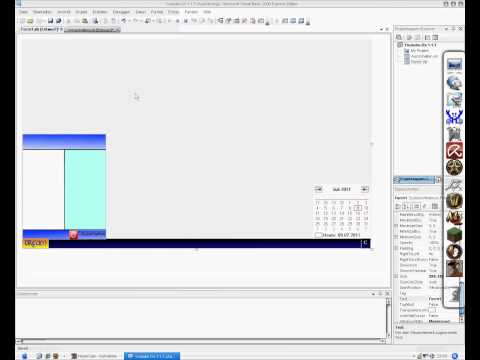Open the round dark emblem dock icon
Image resolution: width=480 pixels, height=360 pixels.
click(454, 167)
